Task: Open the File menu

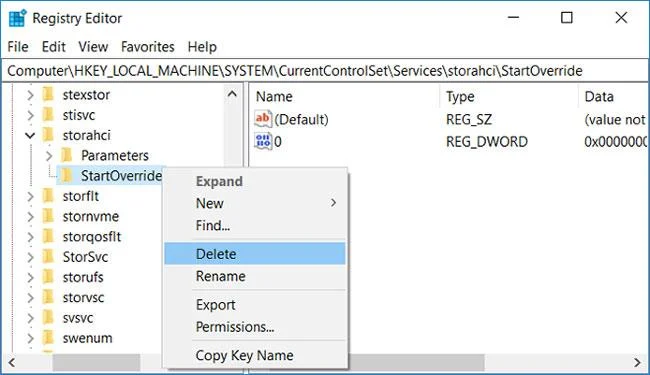Action: coord(18,47)
